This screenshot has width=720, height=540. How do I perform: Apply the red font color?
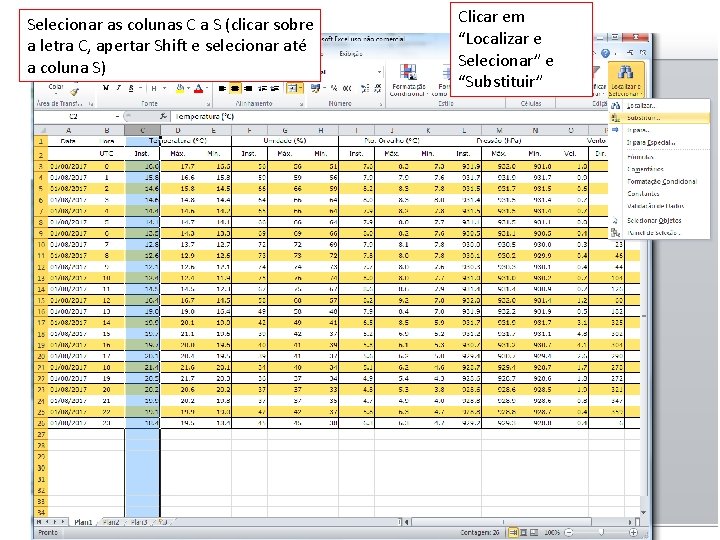point(198,88)
